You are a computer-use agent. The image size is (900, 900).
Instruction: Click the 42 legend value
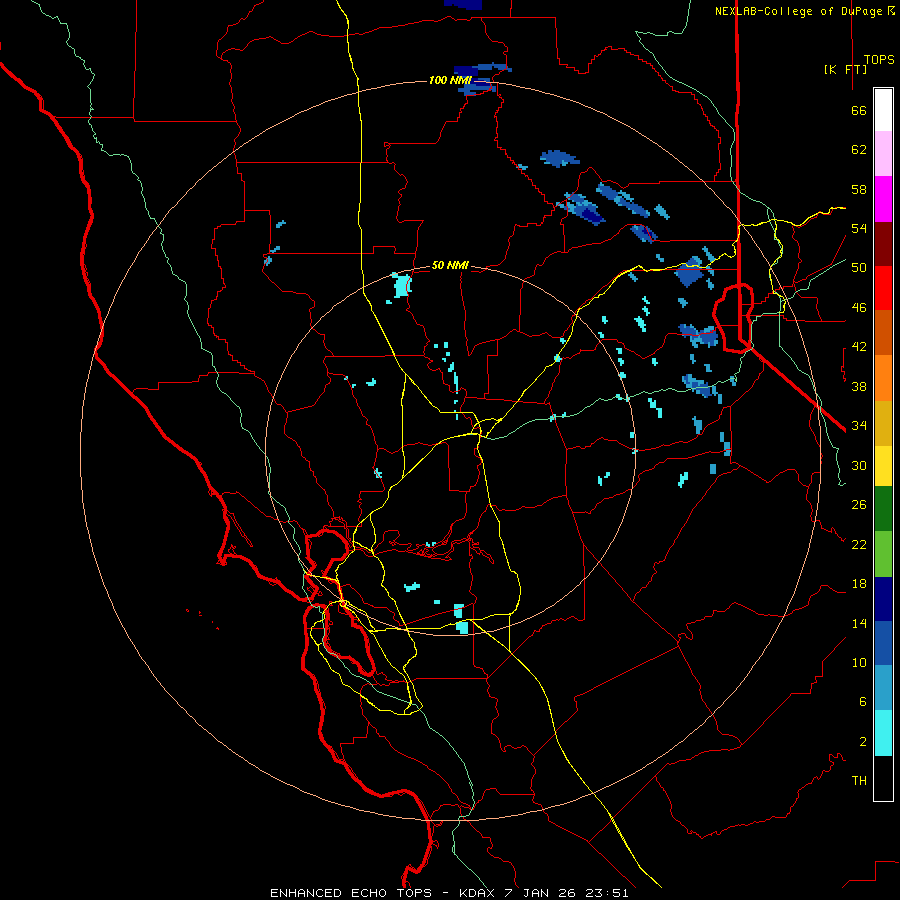coord(859,347)
